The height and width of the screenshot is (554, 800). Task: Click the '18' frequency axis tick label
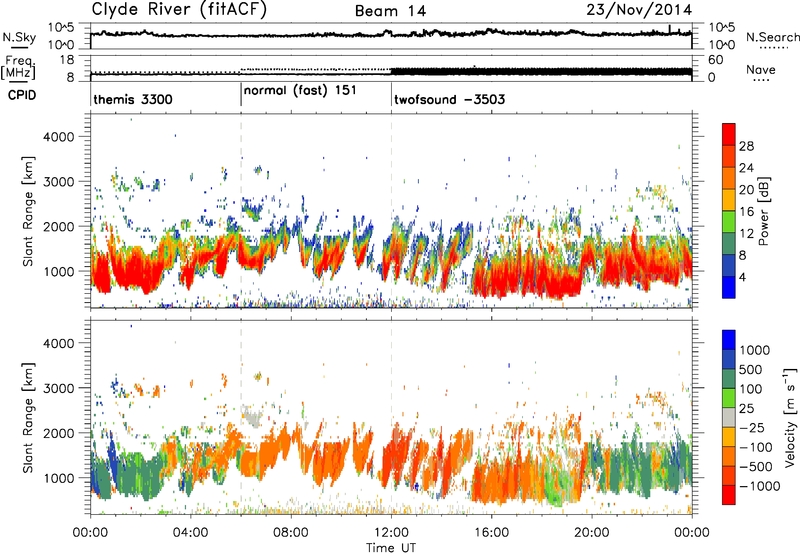(66, 60)
